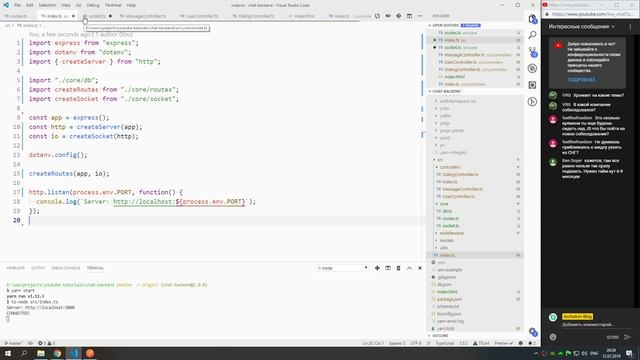The height and width of the screenshot is (360, 640).
Task: Open File Explorer from the taskbar
Action: [41, 353]
